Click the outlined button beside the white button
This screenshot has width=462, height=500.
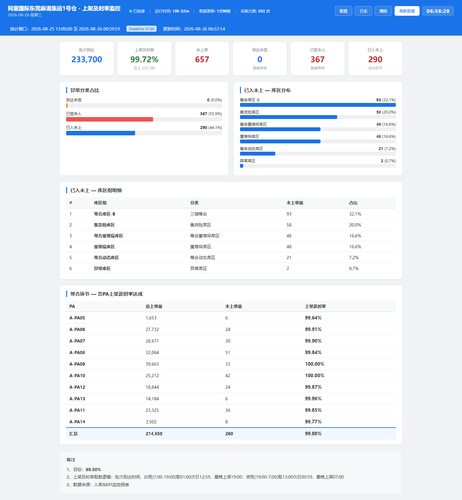point(383,11)
